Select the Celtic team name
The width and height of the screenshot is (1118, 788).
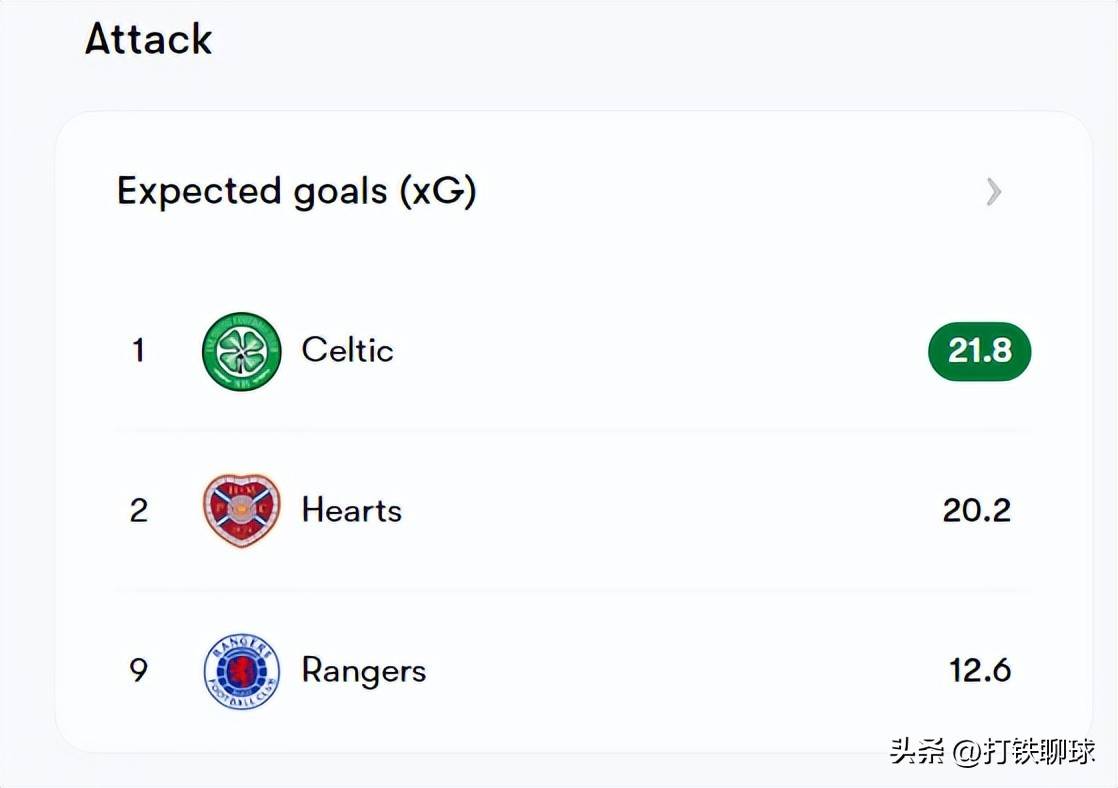click(x=347, y=351)
